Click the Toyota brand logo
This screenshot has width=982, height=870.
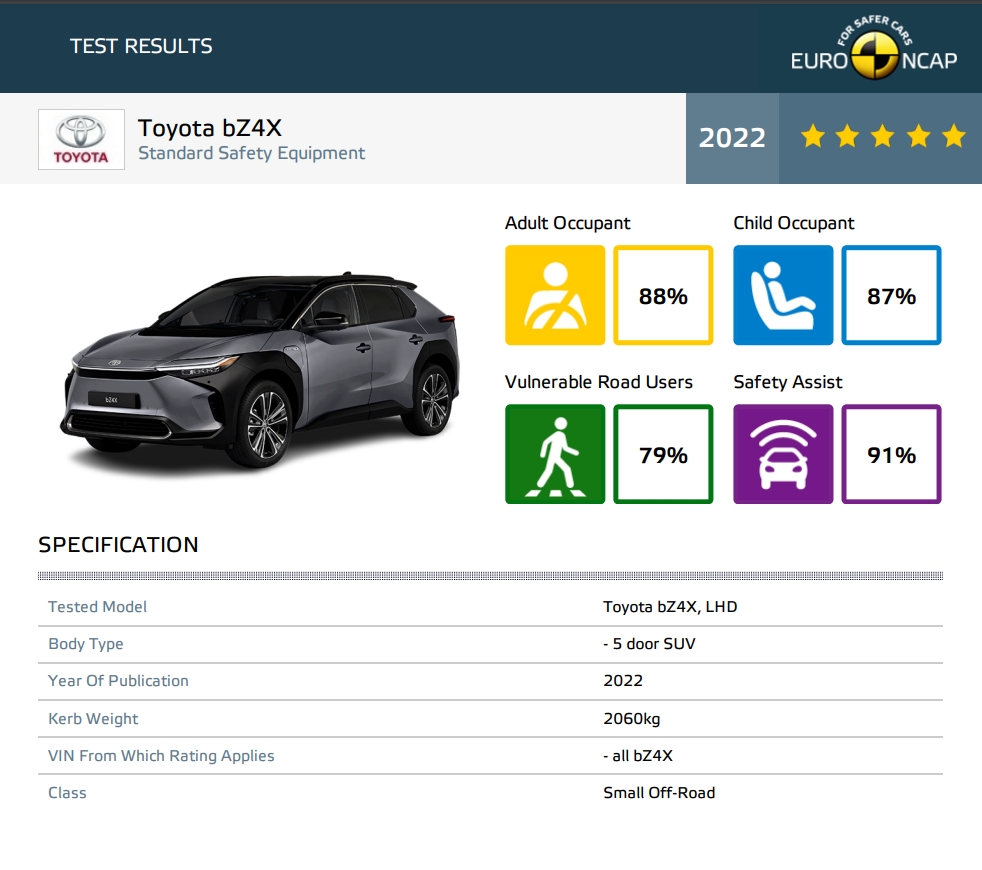pyautogui.click(x=81, y=139)
